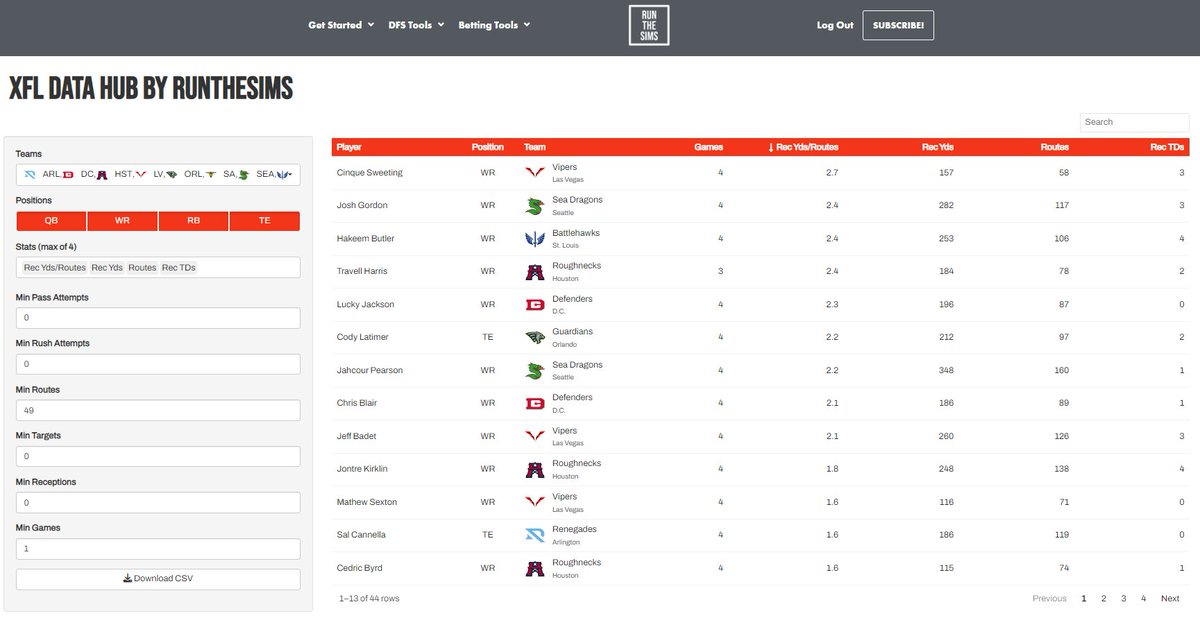Click the Run The Sims logo
Screen dimensions: 1200x618
coord(648,24)
